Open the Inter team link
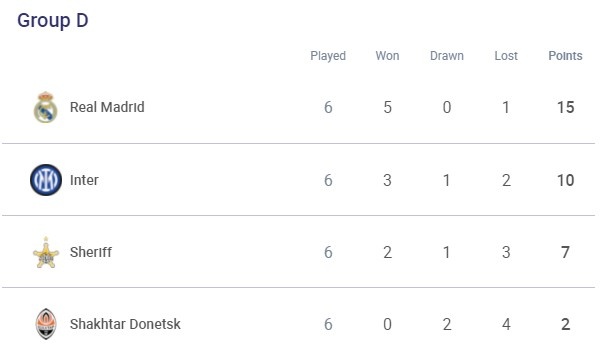Image resolution: width=602 pixels, height=364 pixels. [84, 180]
